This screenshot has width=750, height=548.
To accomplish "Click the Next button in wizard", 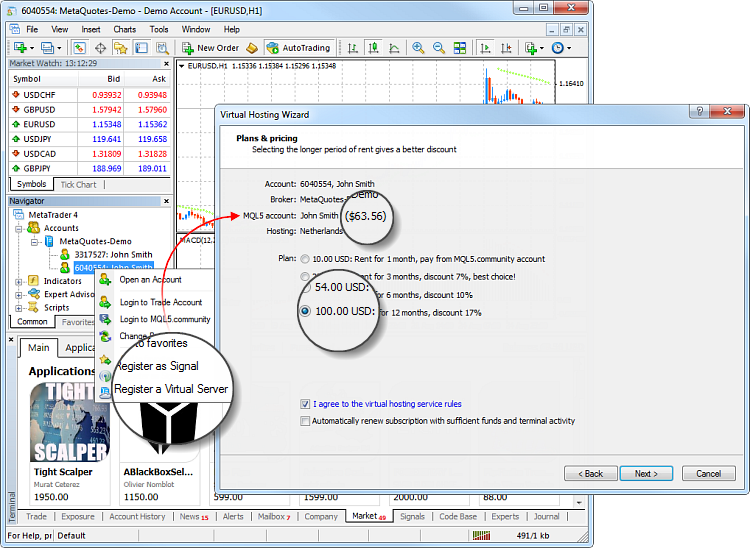I will tap(646, 473).
